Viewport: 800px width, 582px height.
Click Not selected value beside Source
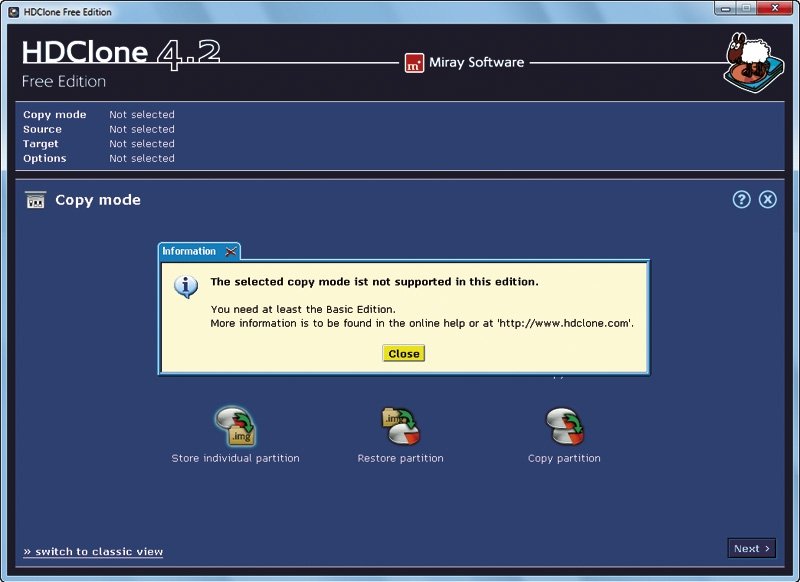[x=142, y=129]
